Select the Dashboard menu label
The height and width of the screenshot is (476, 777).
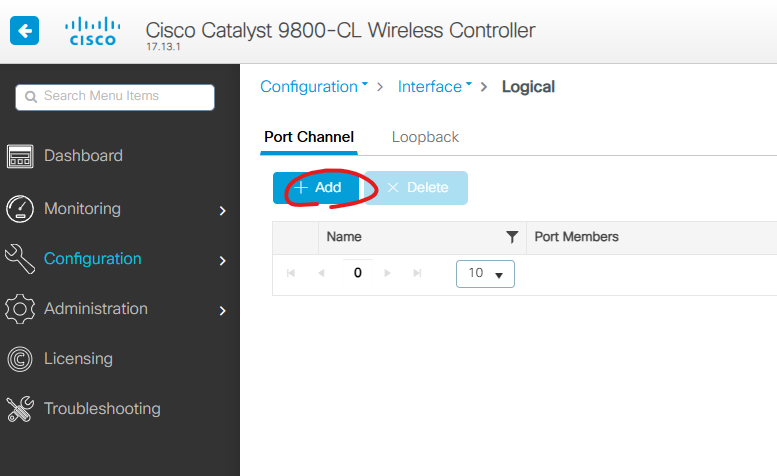click(x=83, y=156)
